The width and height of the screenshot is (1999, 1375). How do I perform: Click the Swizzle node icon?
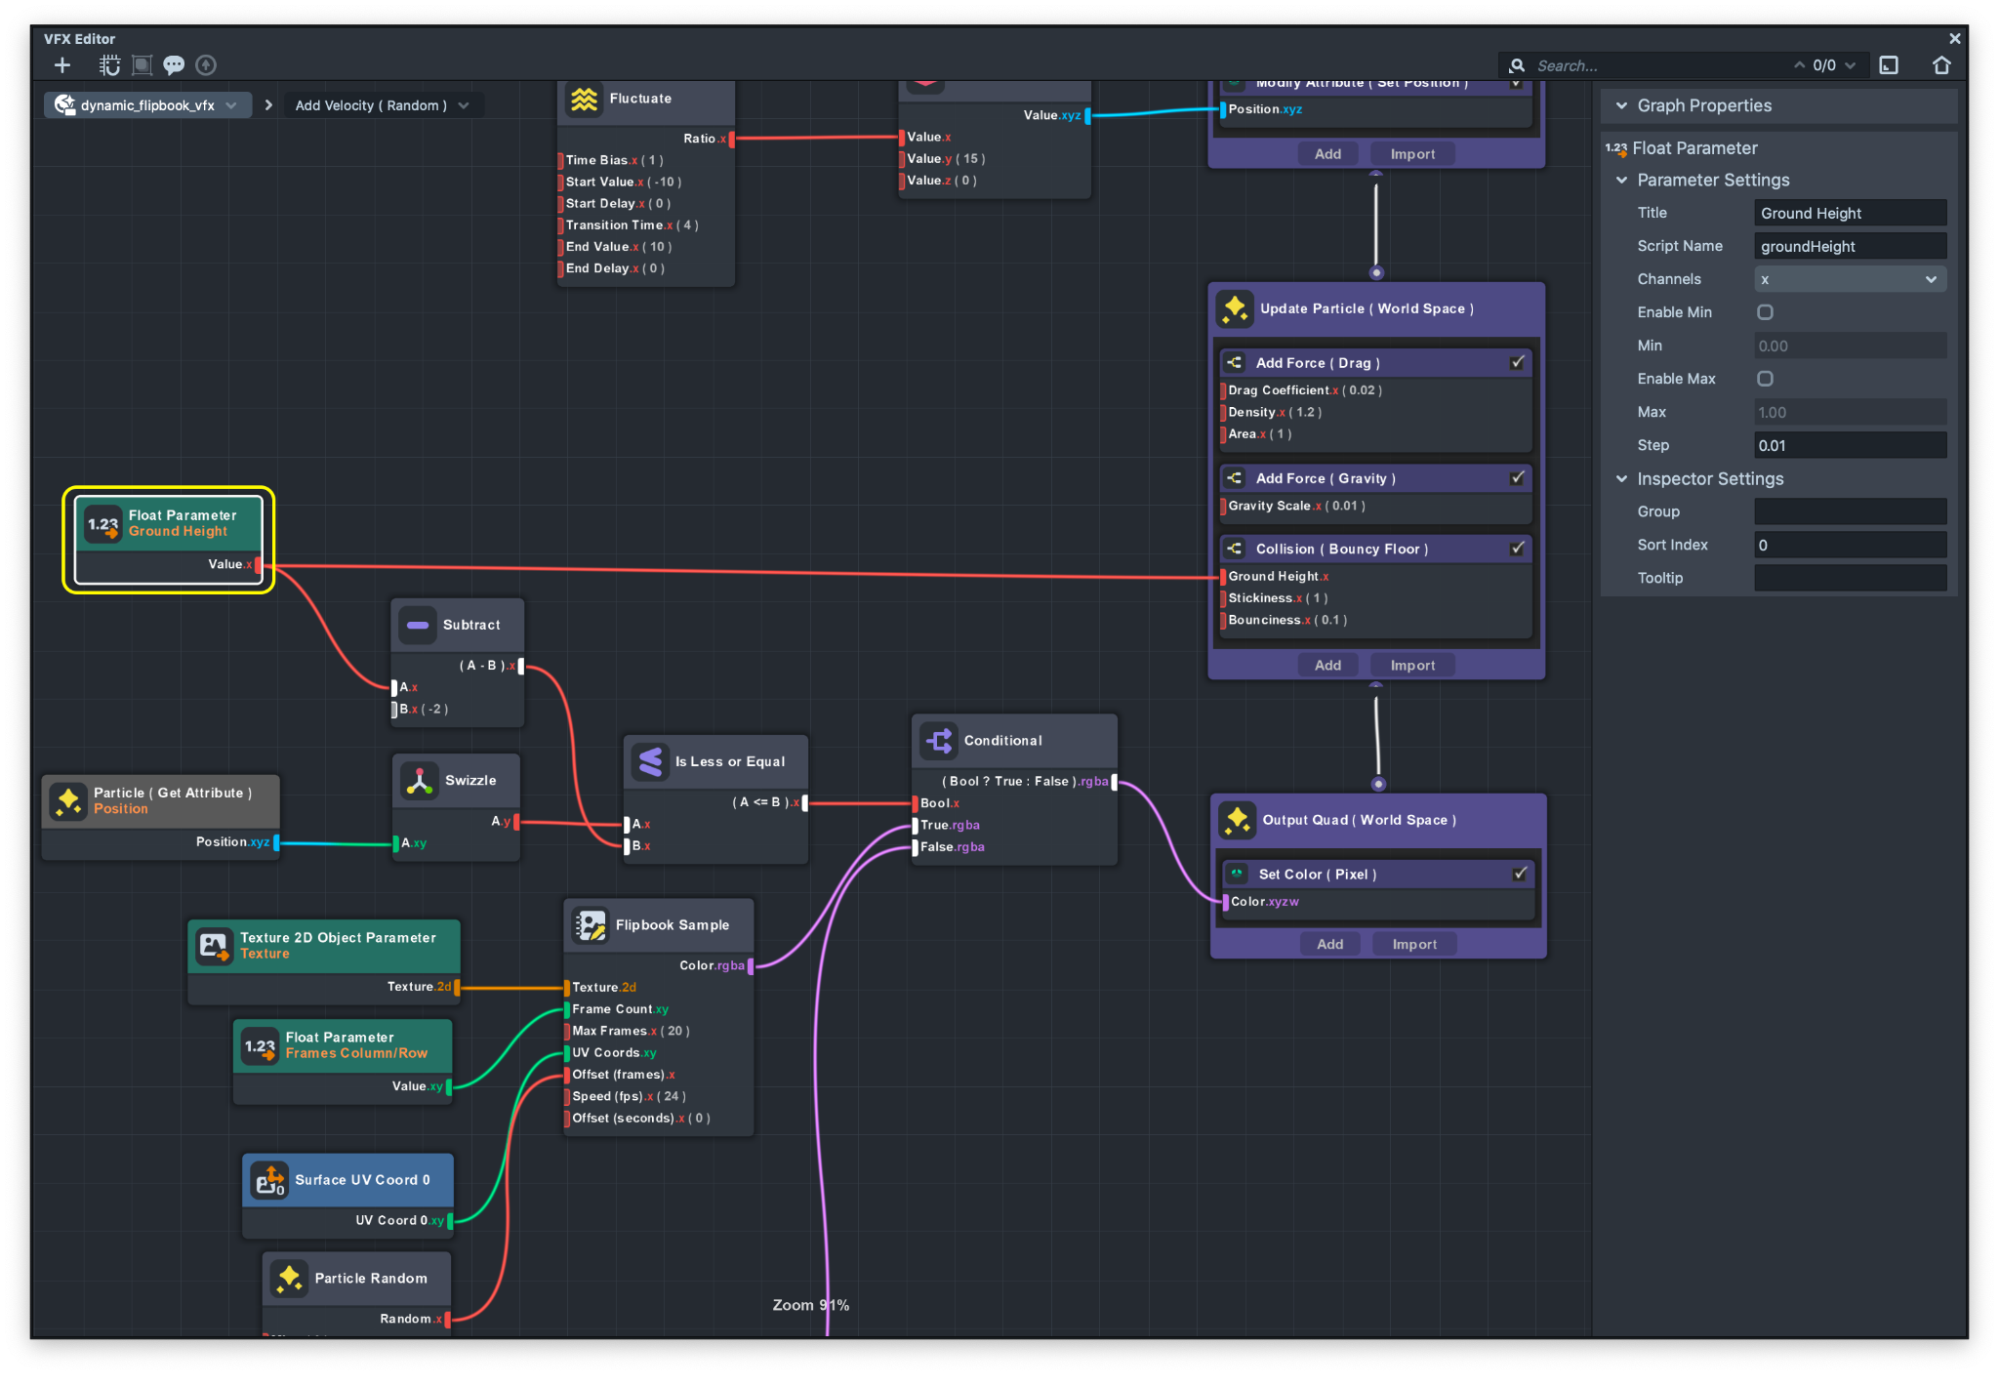click(419, 781)
